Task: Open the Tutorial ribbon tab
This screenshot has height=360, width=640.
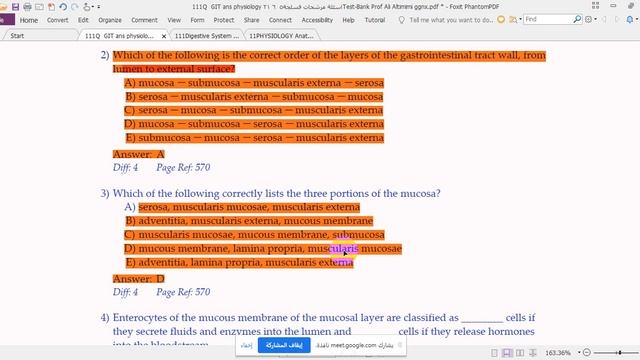Action: coord(375,20)
